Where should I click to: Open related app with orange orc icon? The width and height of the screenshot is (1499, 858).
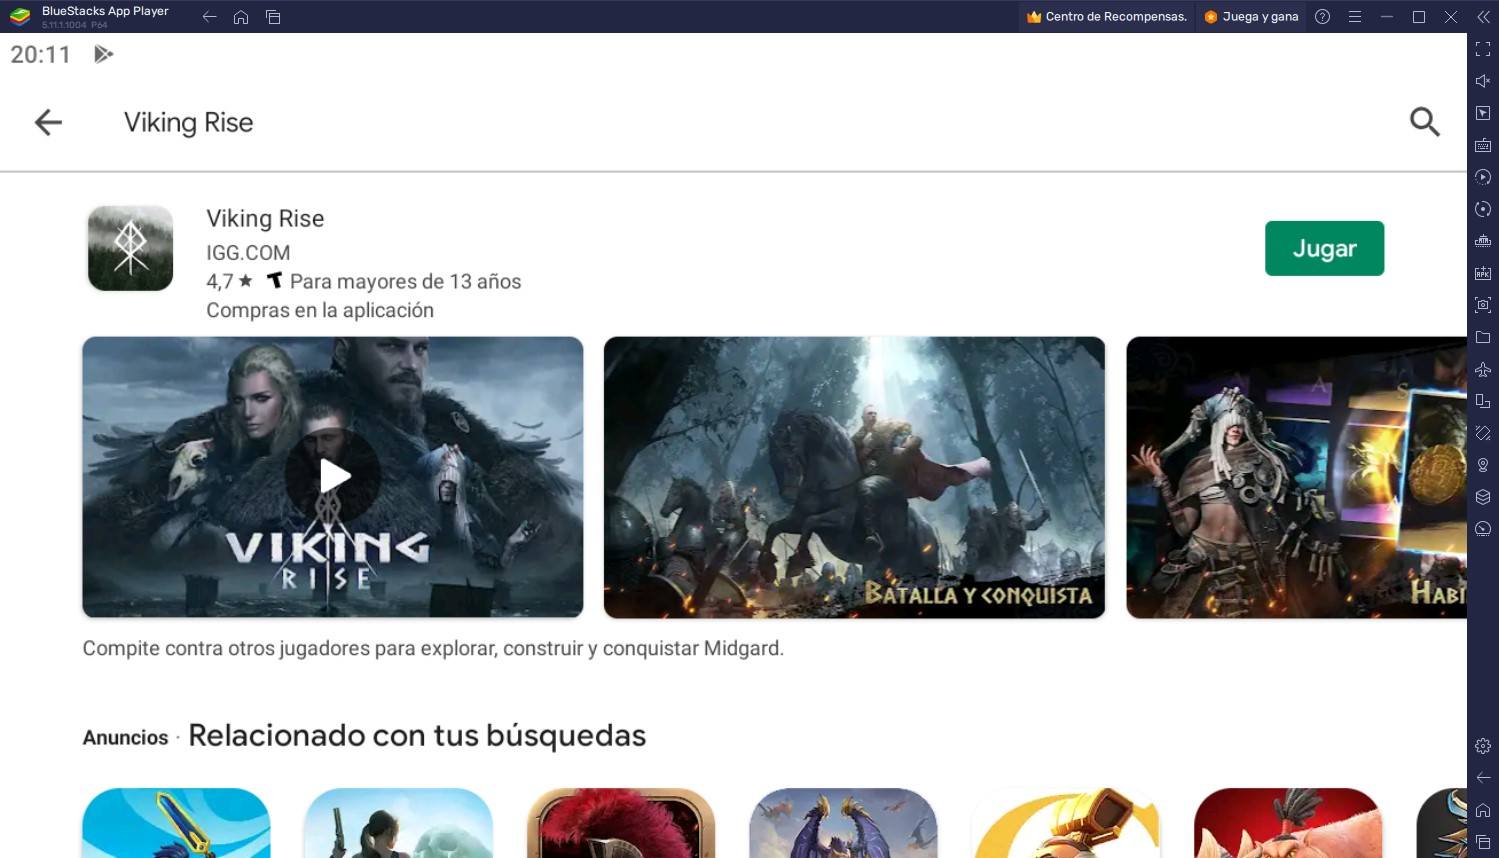pyautogui.click(x=1287, y=823)
